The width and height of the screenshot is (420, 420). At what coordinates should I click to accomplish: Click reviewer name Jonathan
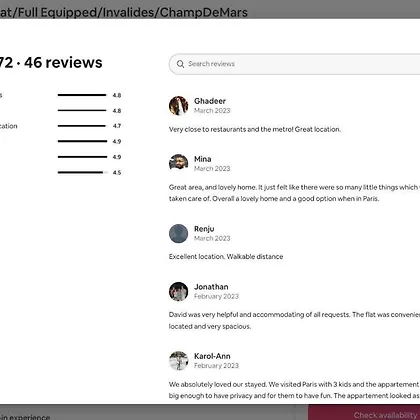click(x=211, y=287)
